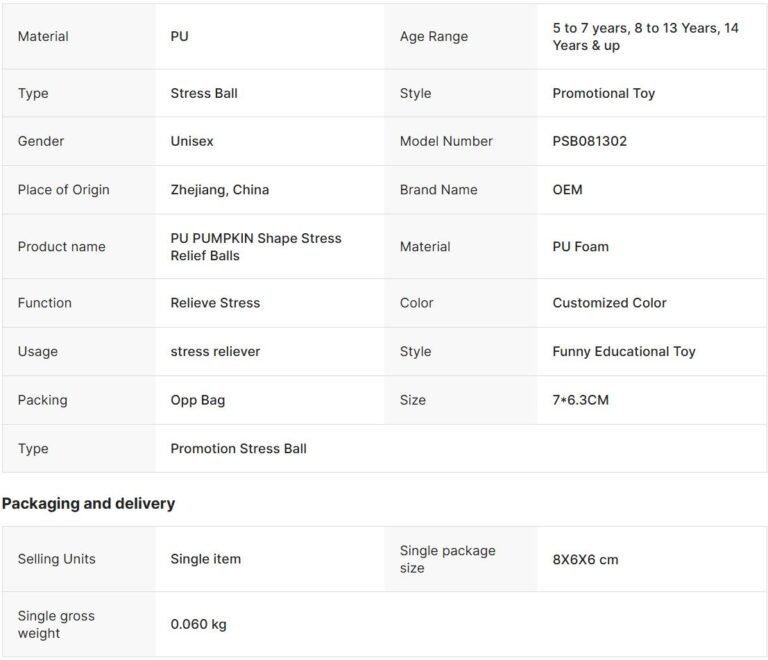This screenshot has width=768, height=660.
Task: Select the "PU PUMPKIN Shape Stress Relief Balls" text
Action: (x=256, y=246)
